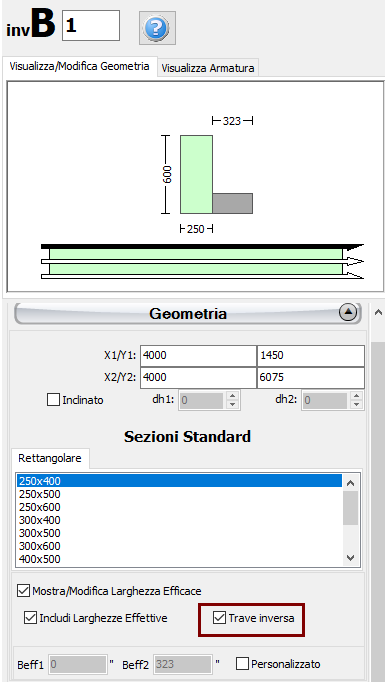The image size is (385, 682).
Task: Collapse the Geometria panel arrow
Action: click(x=348, y=313)
